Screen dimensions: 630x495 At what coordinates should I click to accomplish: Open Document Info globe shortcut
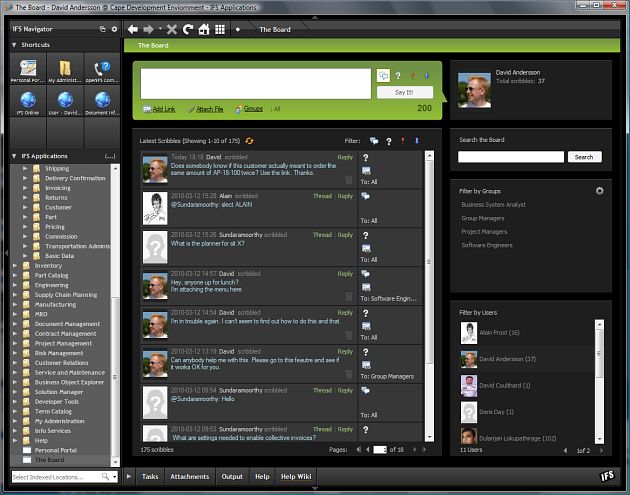coord(102,102)
